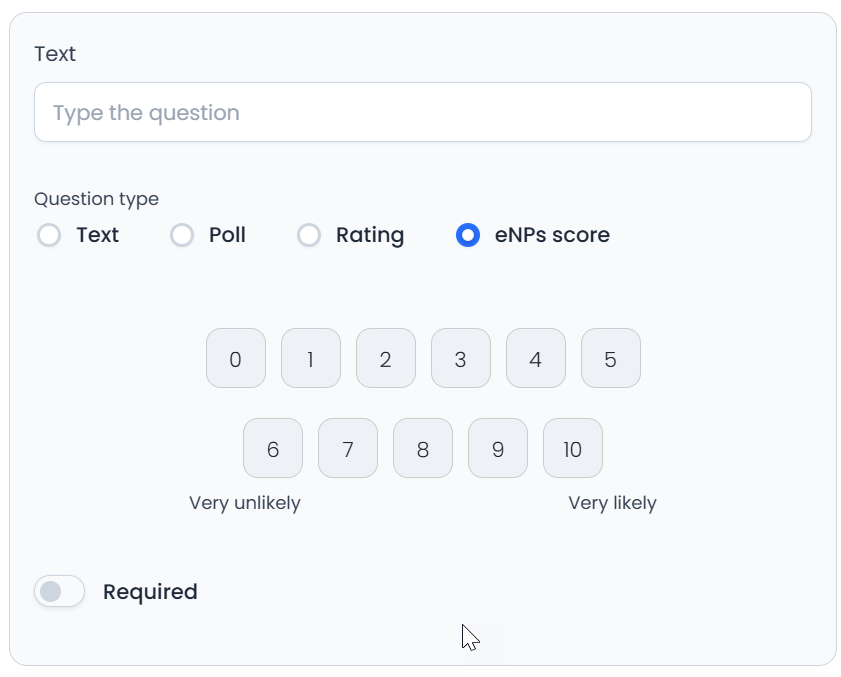Screen dimensions: 841x677
Task: Click the score 3 button
Action: pos(461,358)
